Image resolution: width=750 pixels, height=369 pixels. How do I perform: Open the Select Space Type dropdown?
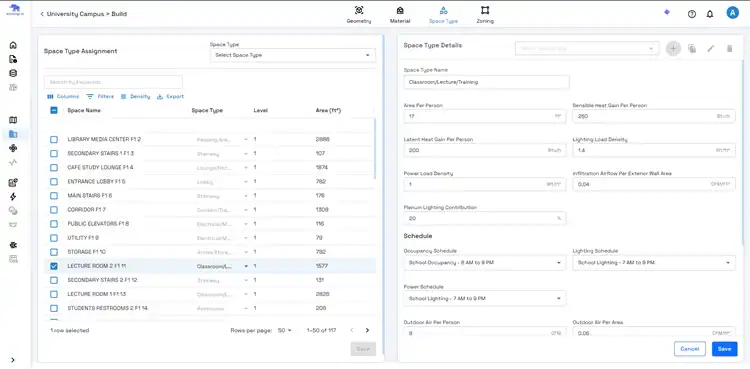(x=293, y=55)
